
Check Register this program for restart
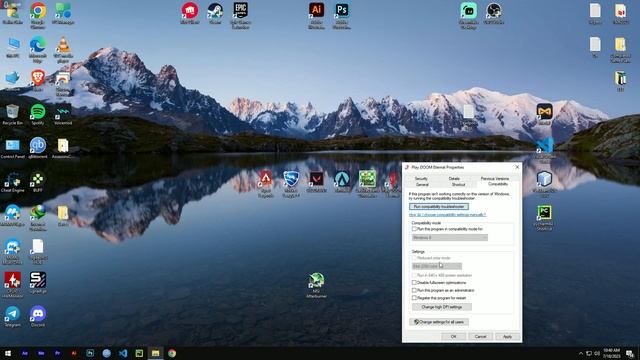pos(414,298)
